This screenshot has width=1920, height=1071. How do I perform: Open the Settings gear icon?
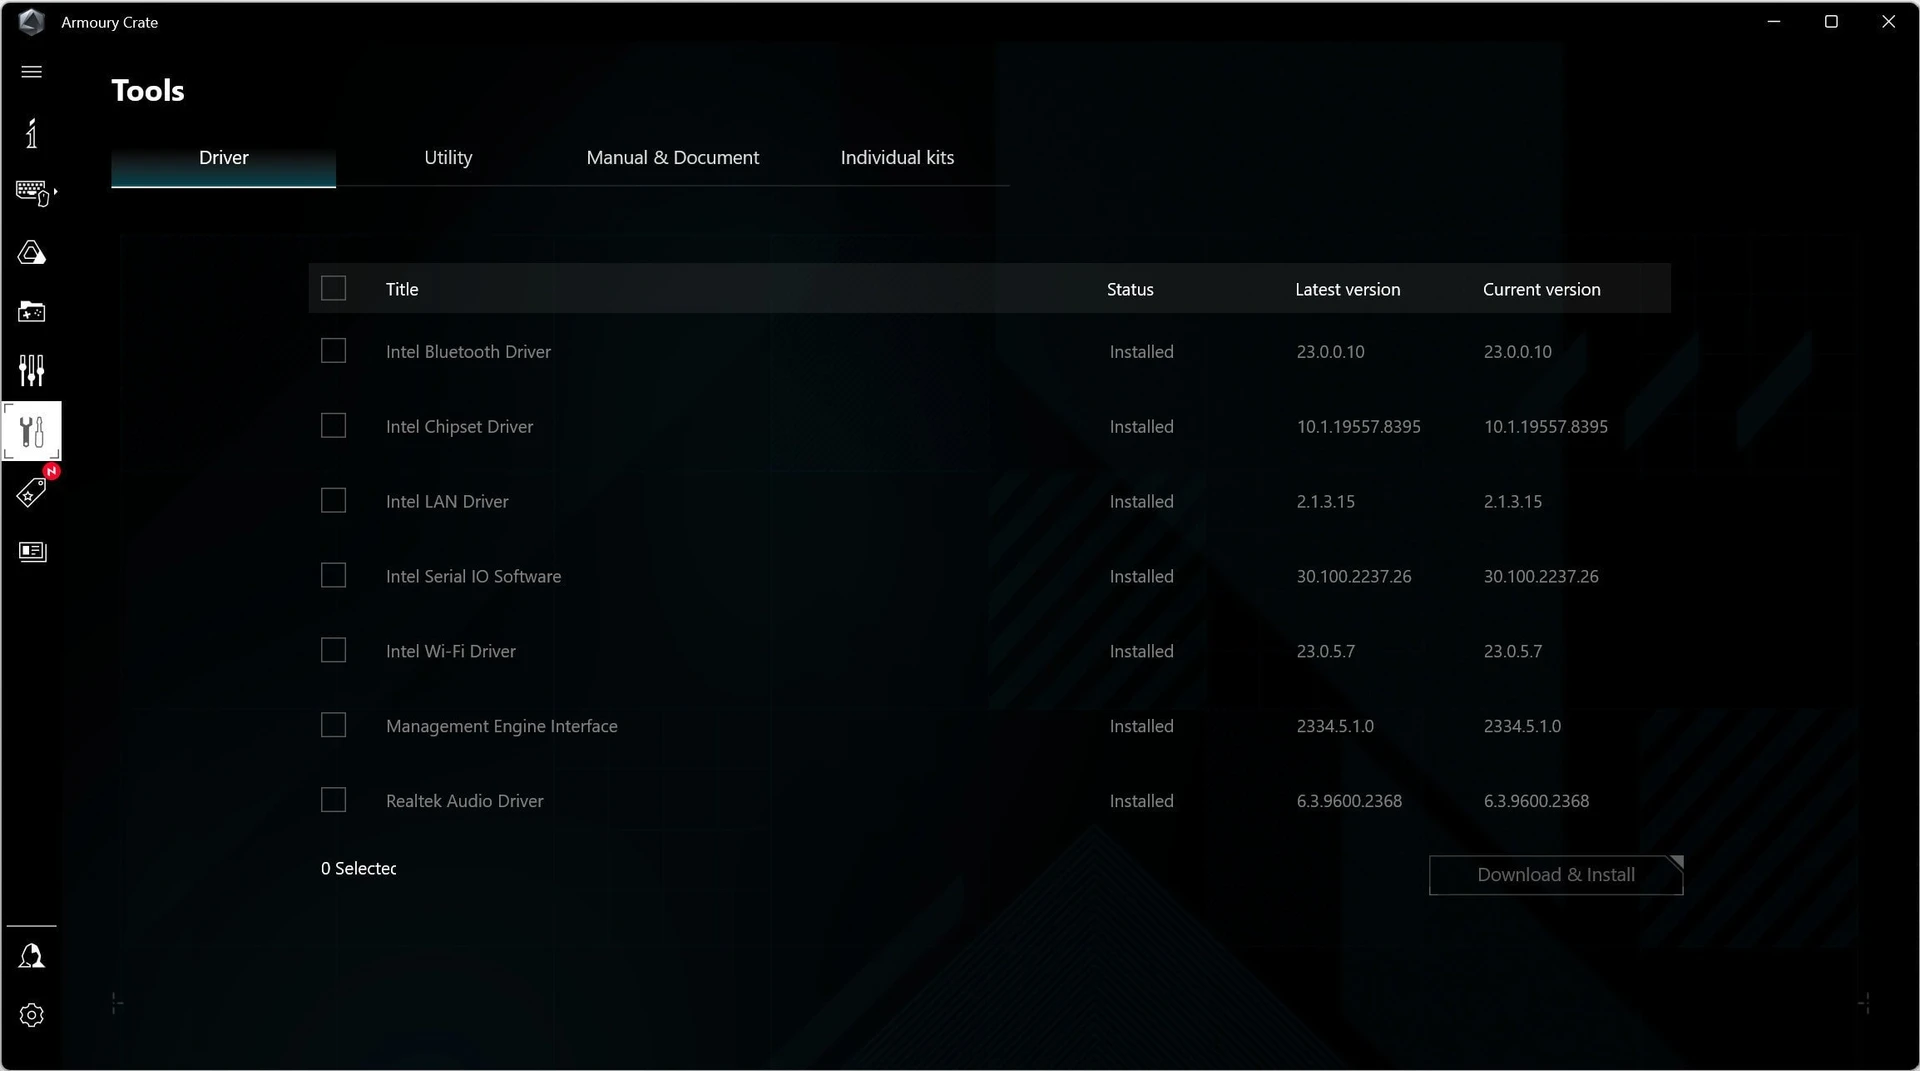pyautogui.click(x=32, y=1015)
